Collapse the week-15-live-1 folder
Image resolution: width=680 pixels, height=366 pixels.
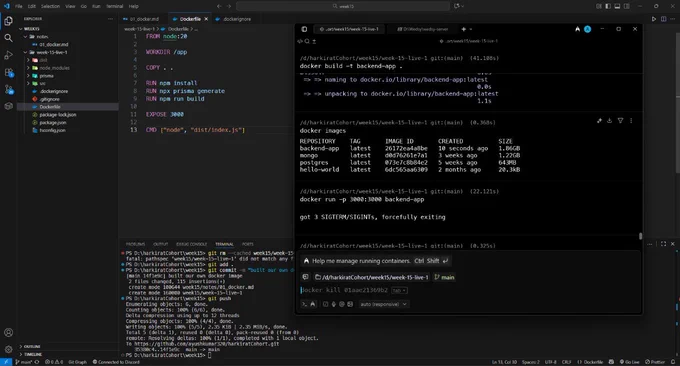click(x=52, y=52)
